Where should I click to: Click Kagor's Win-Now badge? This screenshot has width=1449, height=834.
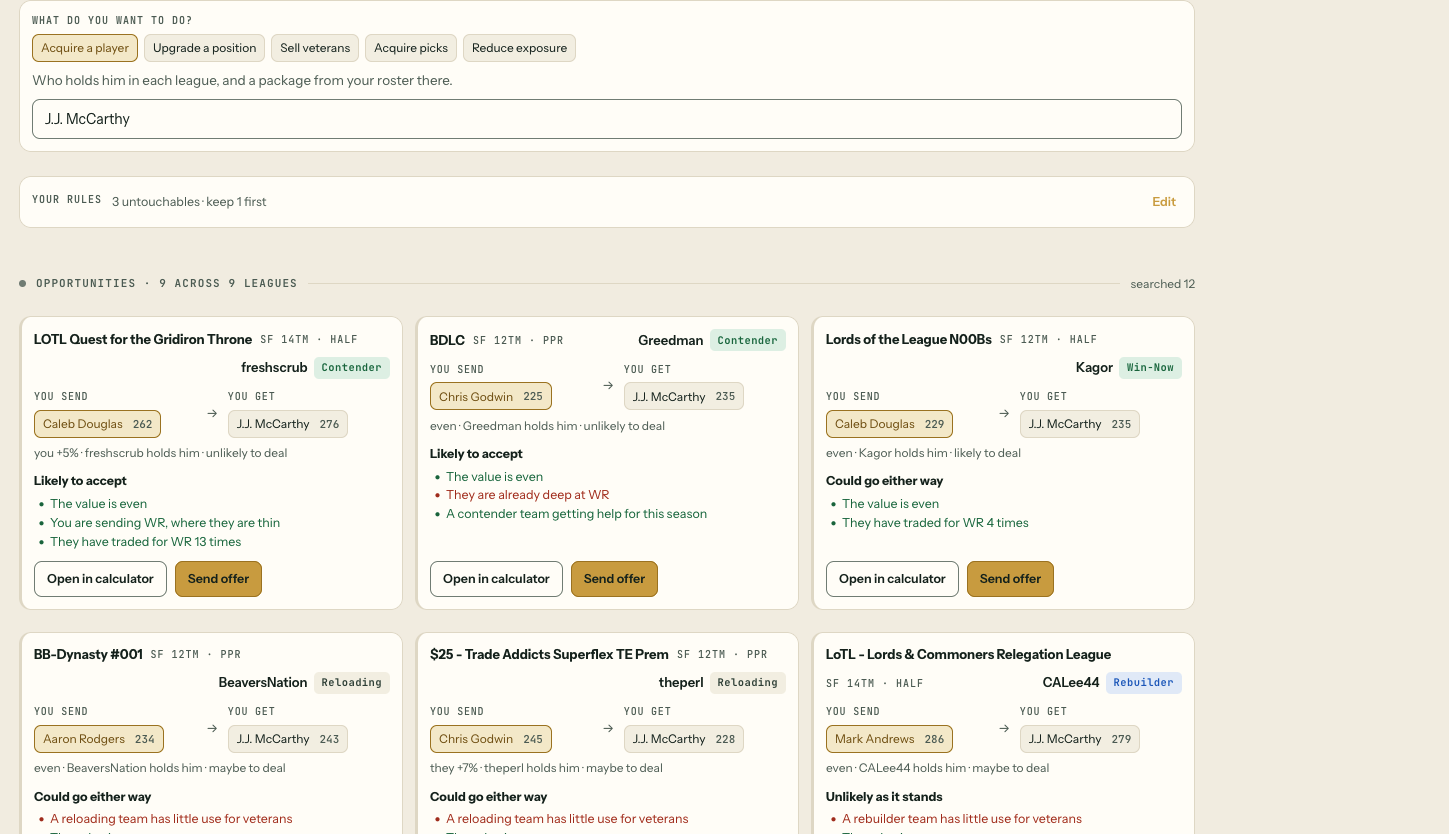[x=1150, y=368]
